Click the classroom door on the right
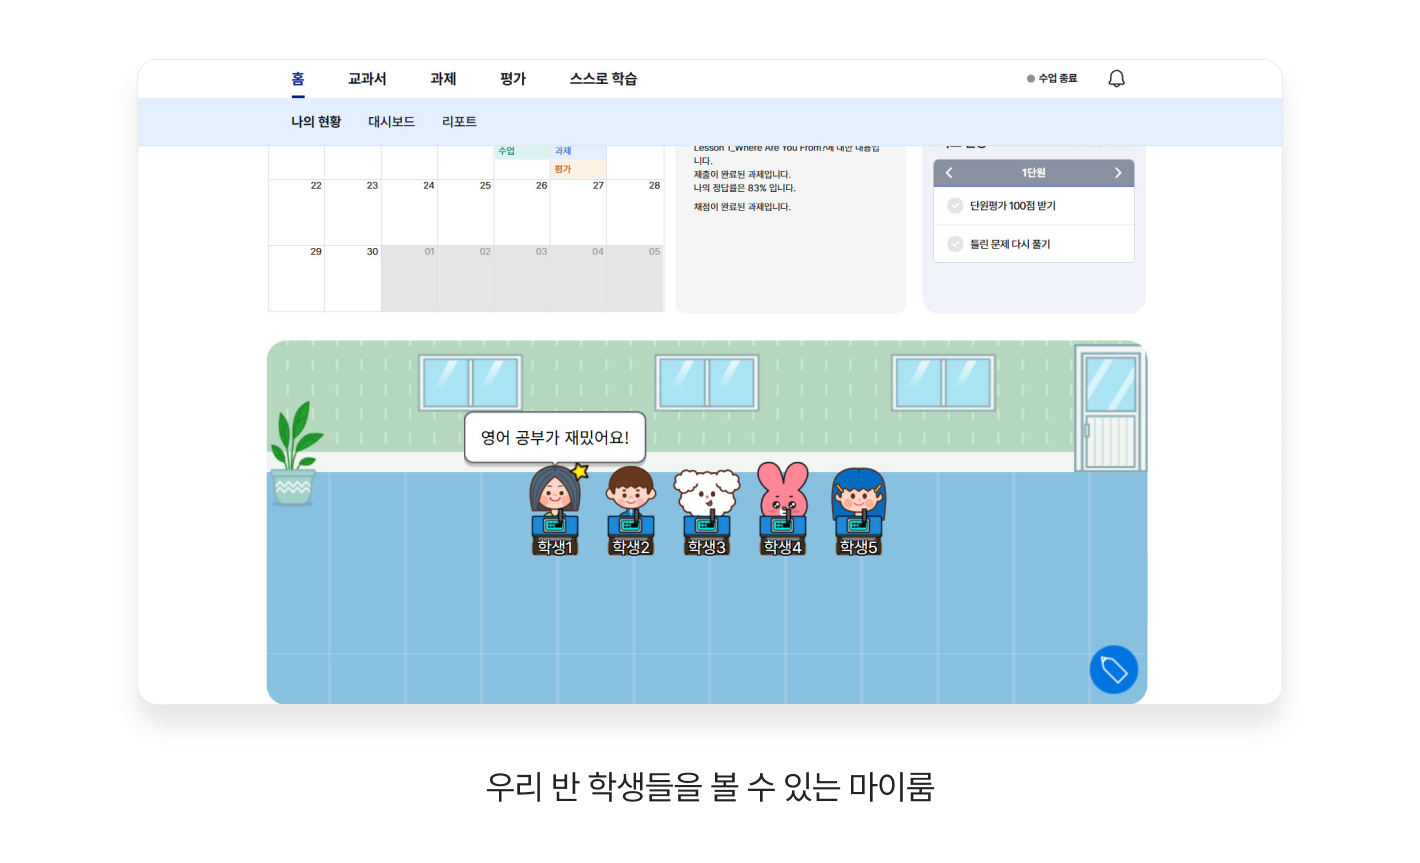Screen dimensions: 1420x863 (x=1110, y=410)
